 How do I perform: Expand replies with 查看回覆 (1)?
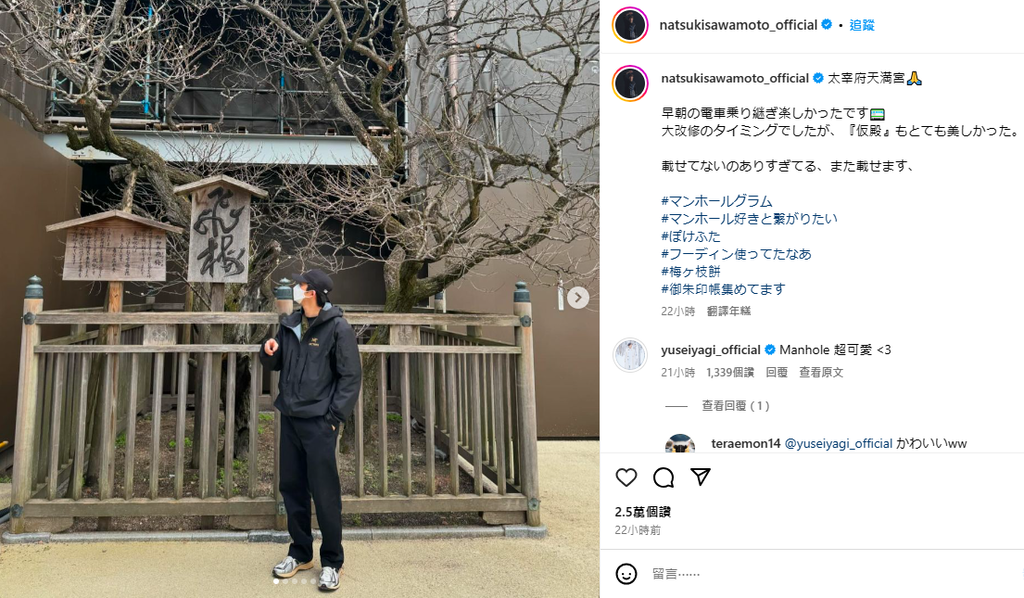735,406
